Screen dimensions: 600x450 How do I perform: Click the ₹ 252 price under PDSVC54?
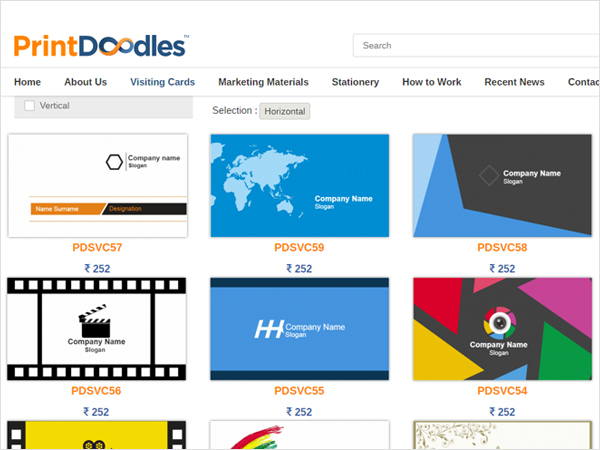pos(502,412)
